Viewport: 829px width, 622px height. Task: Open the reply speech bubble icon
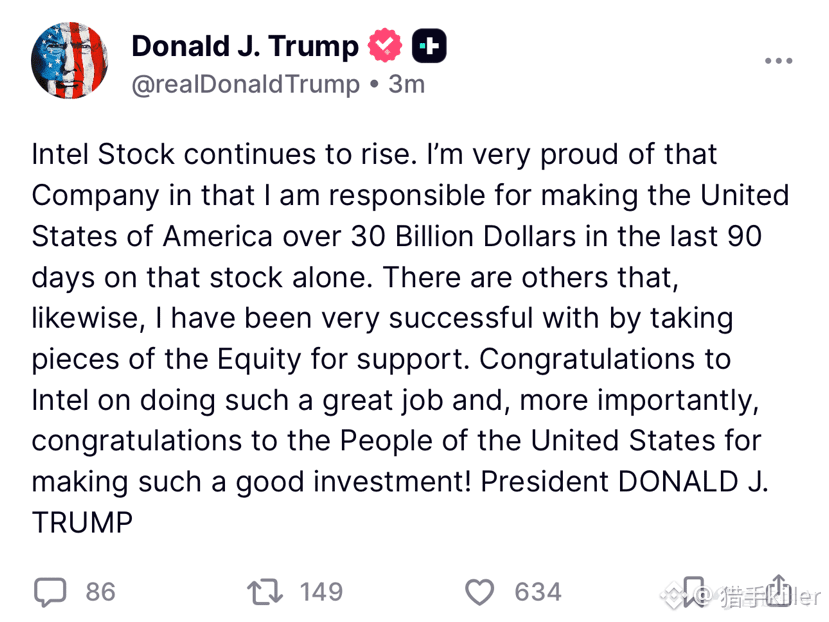pos(50,592)
